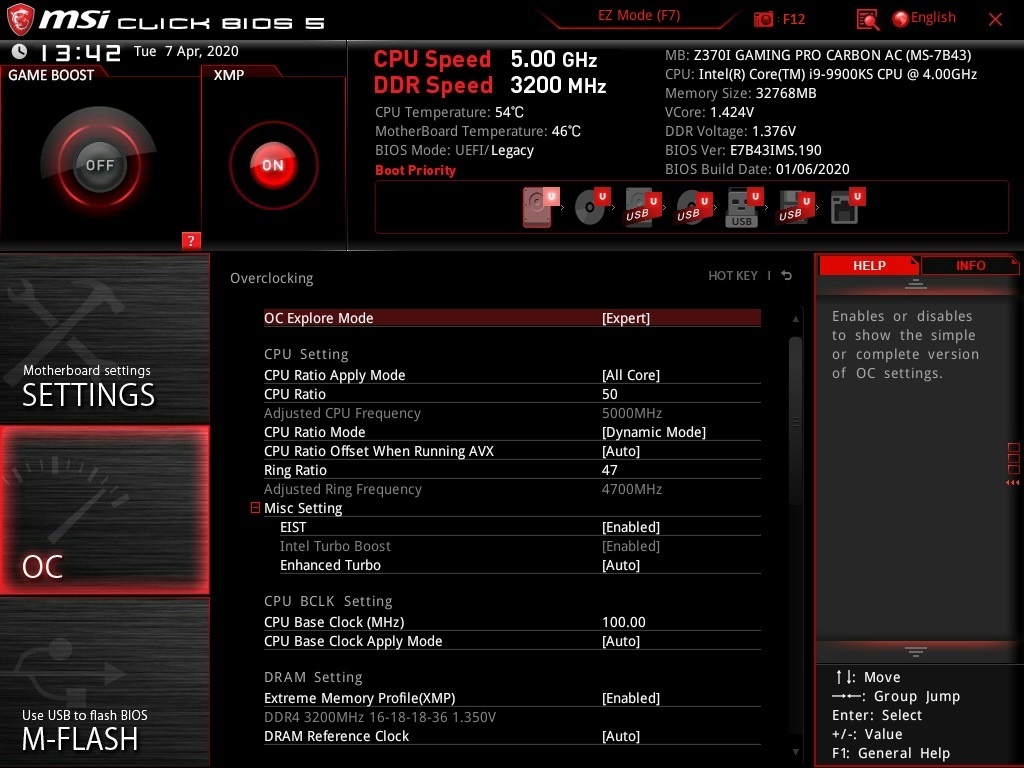Viewport: 1024px width, 768px height.
Task: Close the BIOS with the X button
Action: tap(995, 20)
